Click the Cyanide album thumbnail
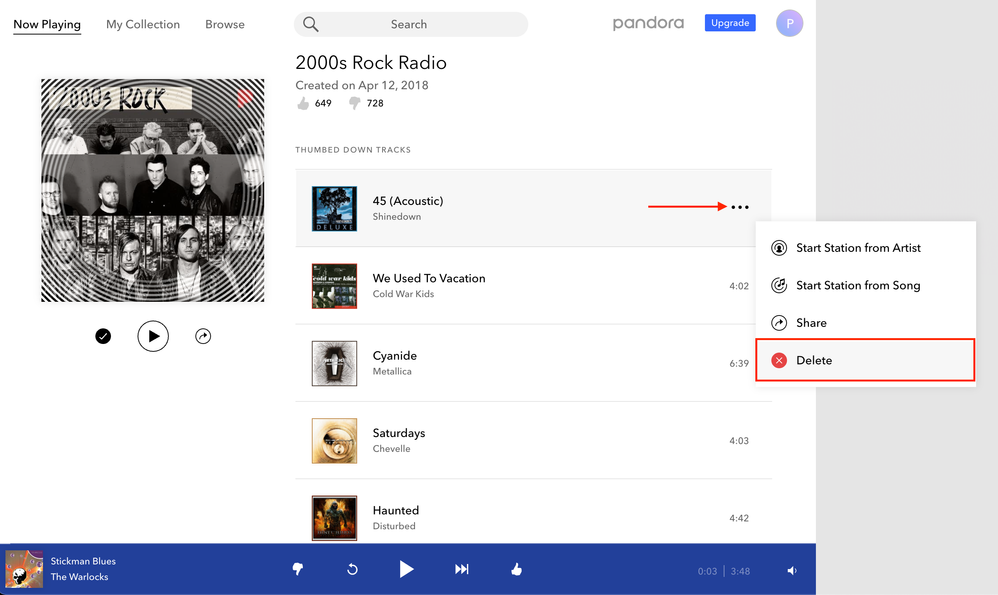This screenshot has height=595, width=998. (x=334, y=363)
